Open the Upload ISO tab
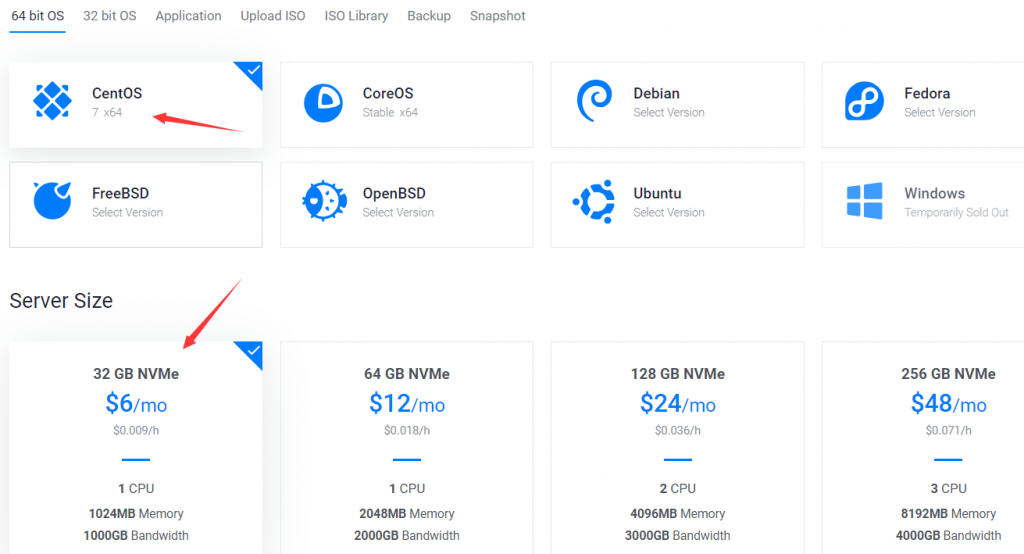The image size is (1024, 554). coord(273,16)
